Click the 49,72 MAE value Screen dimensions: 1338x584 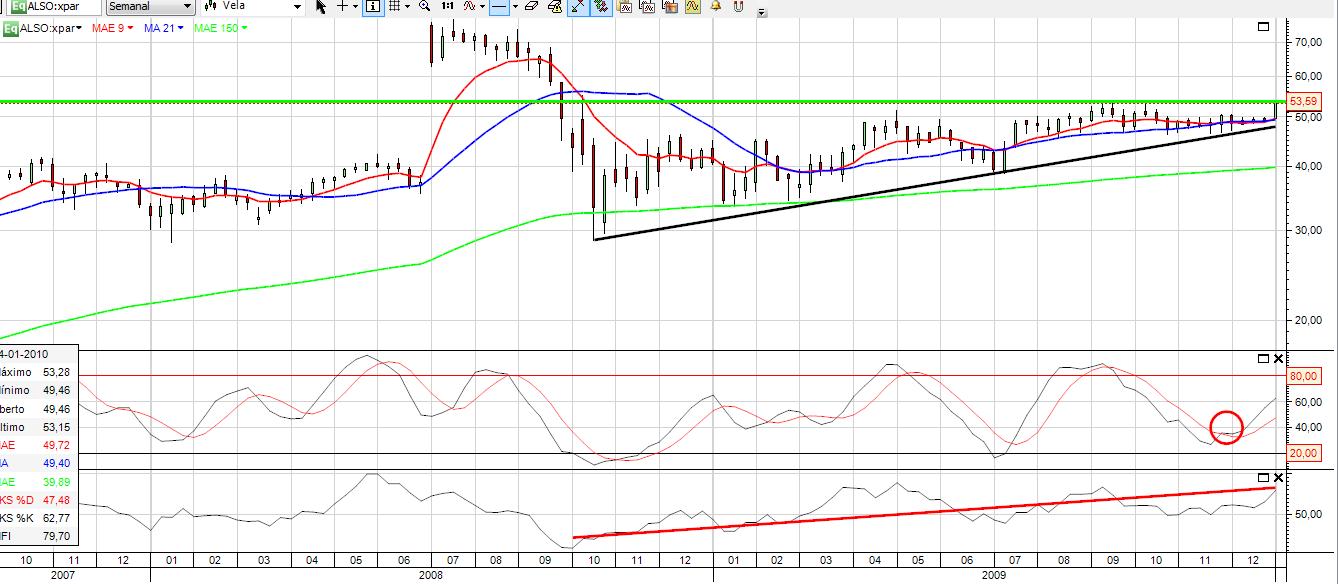(57, 446)
